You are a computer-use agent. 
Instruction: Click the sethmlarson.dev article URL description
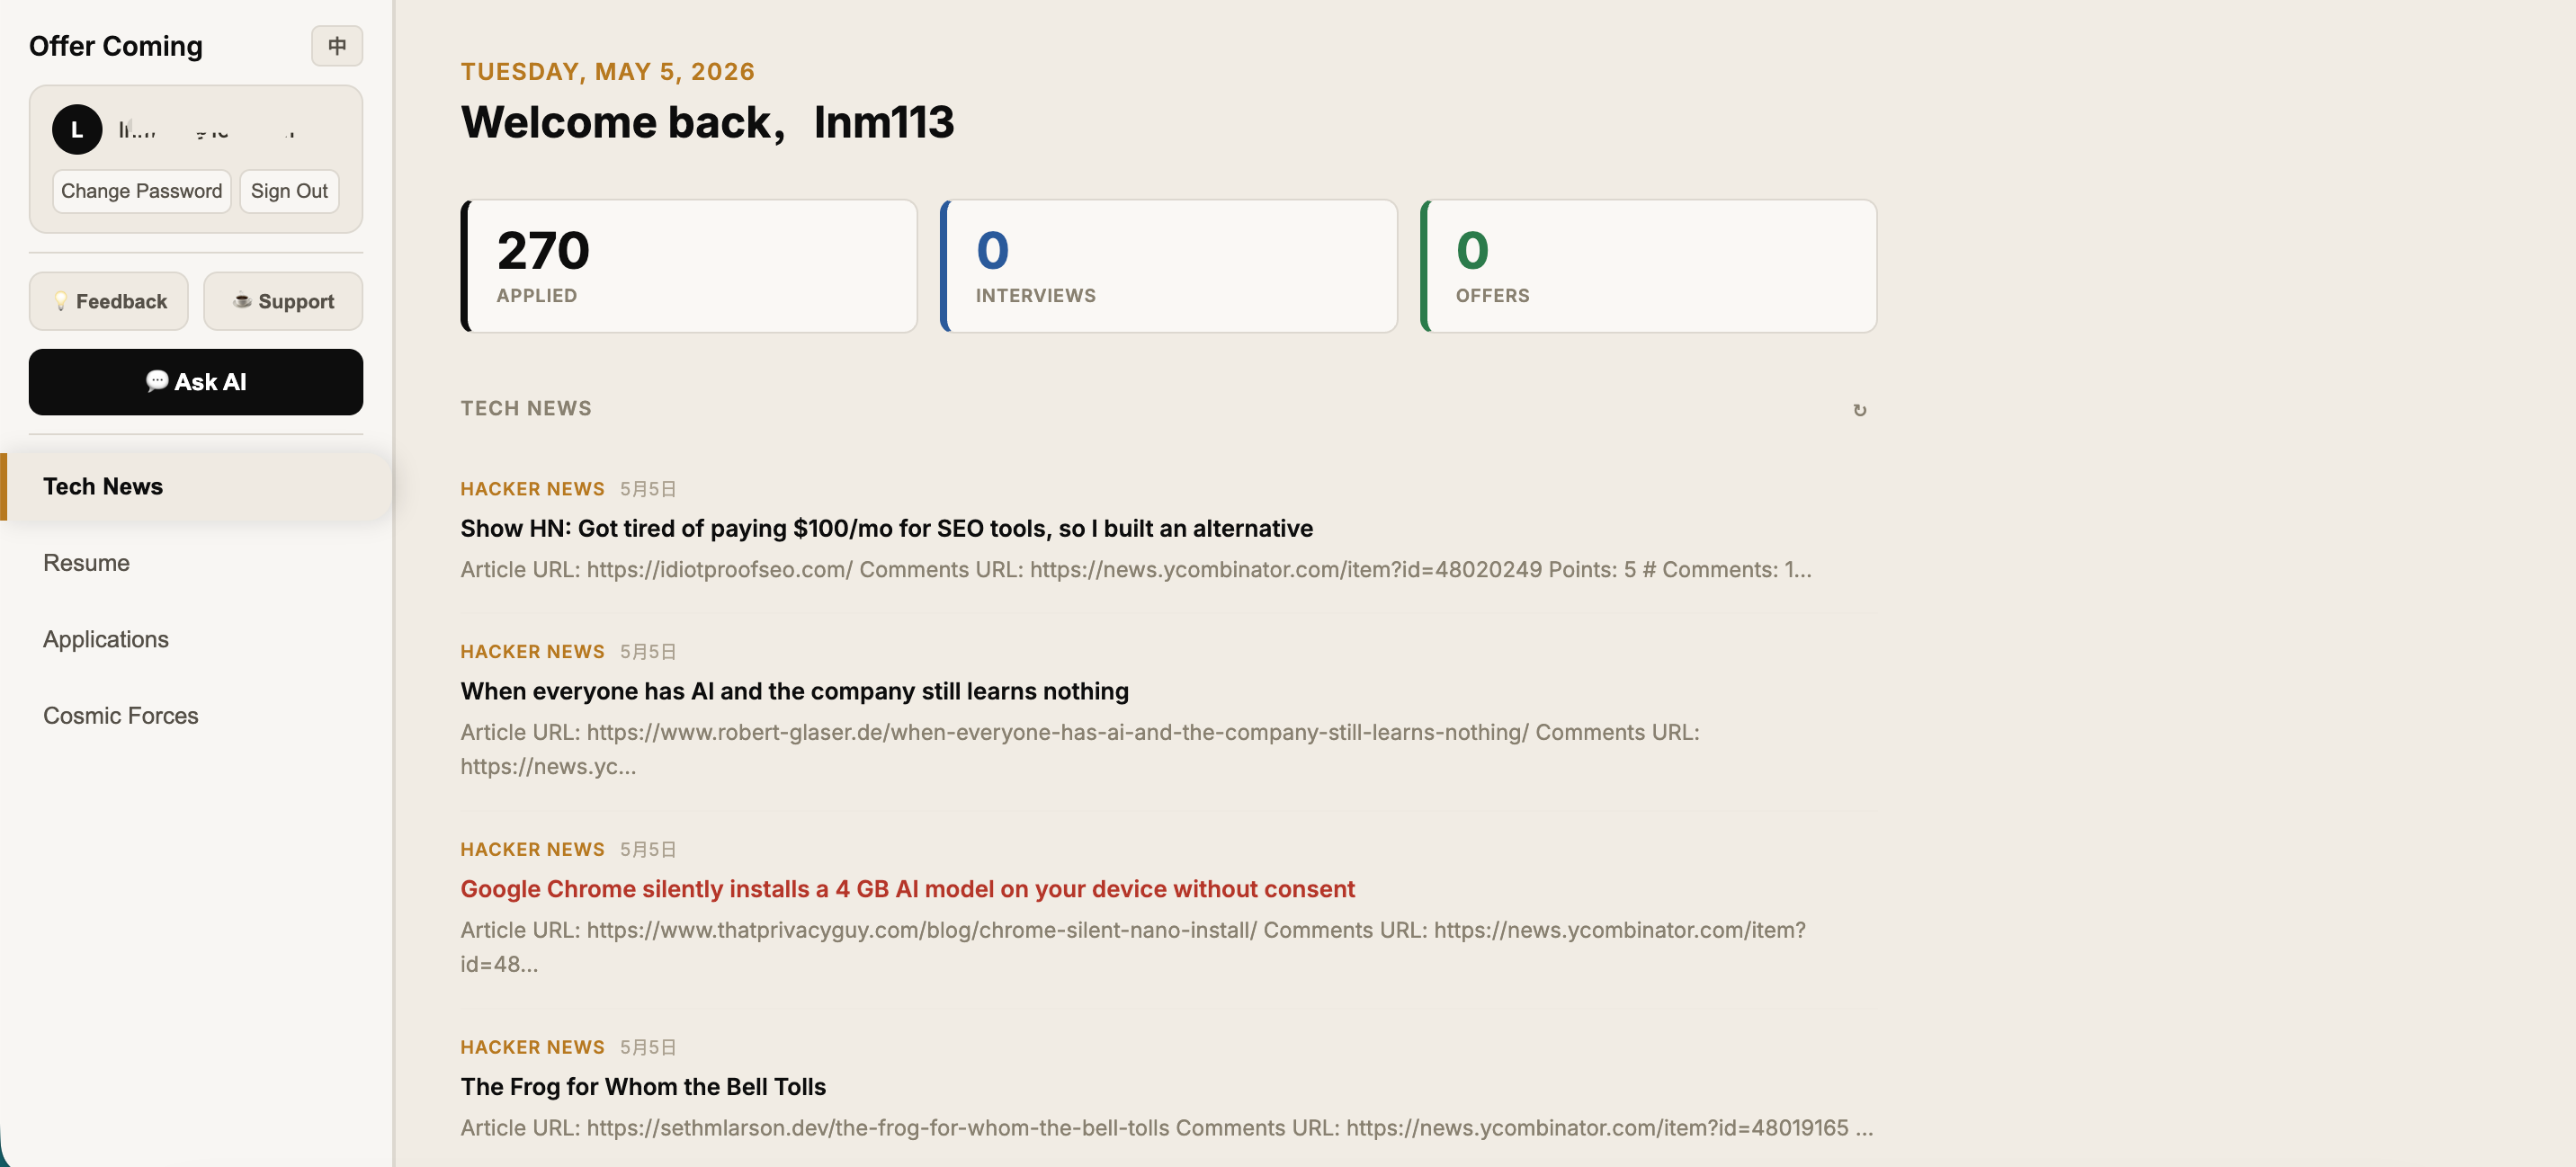pyautogui.click(x=1166, y=1128)
